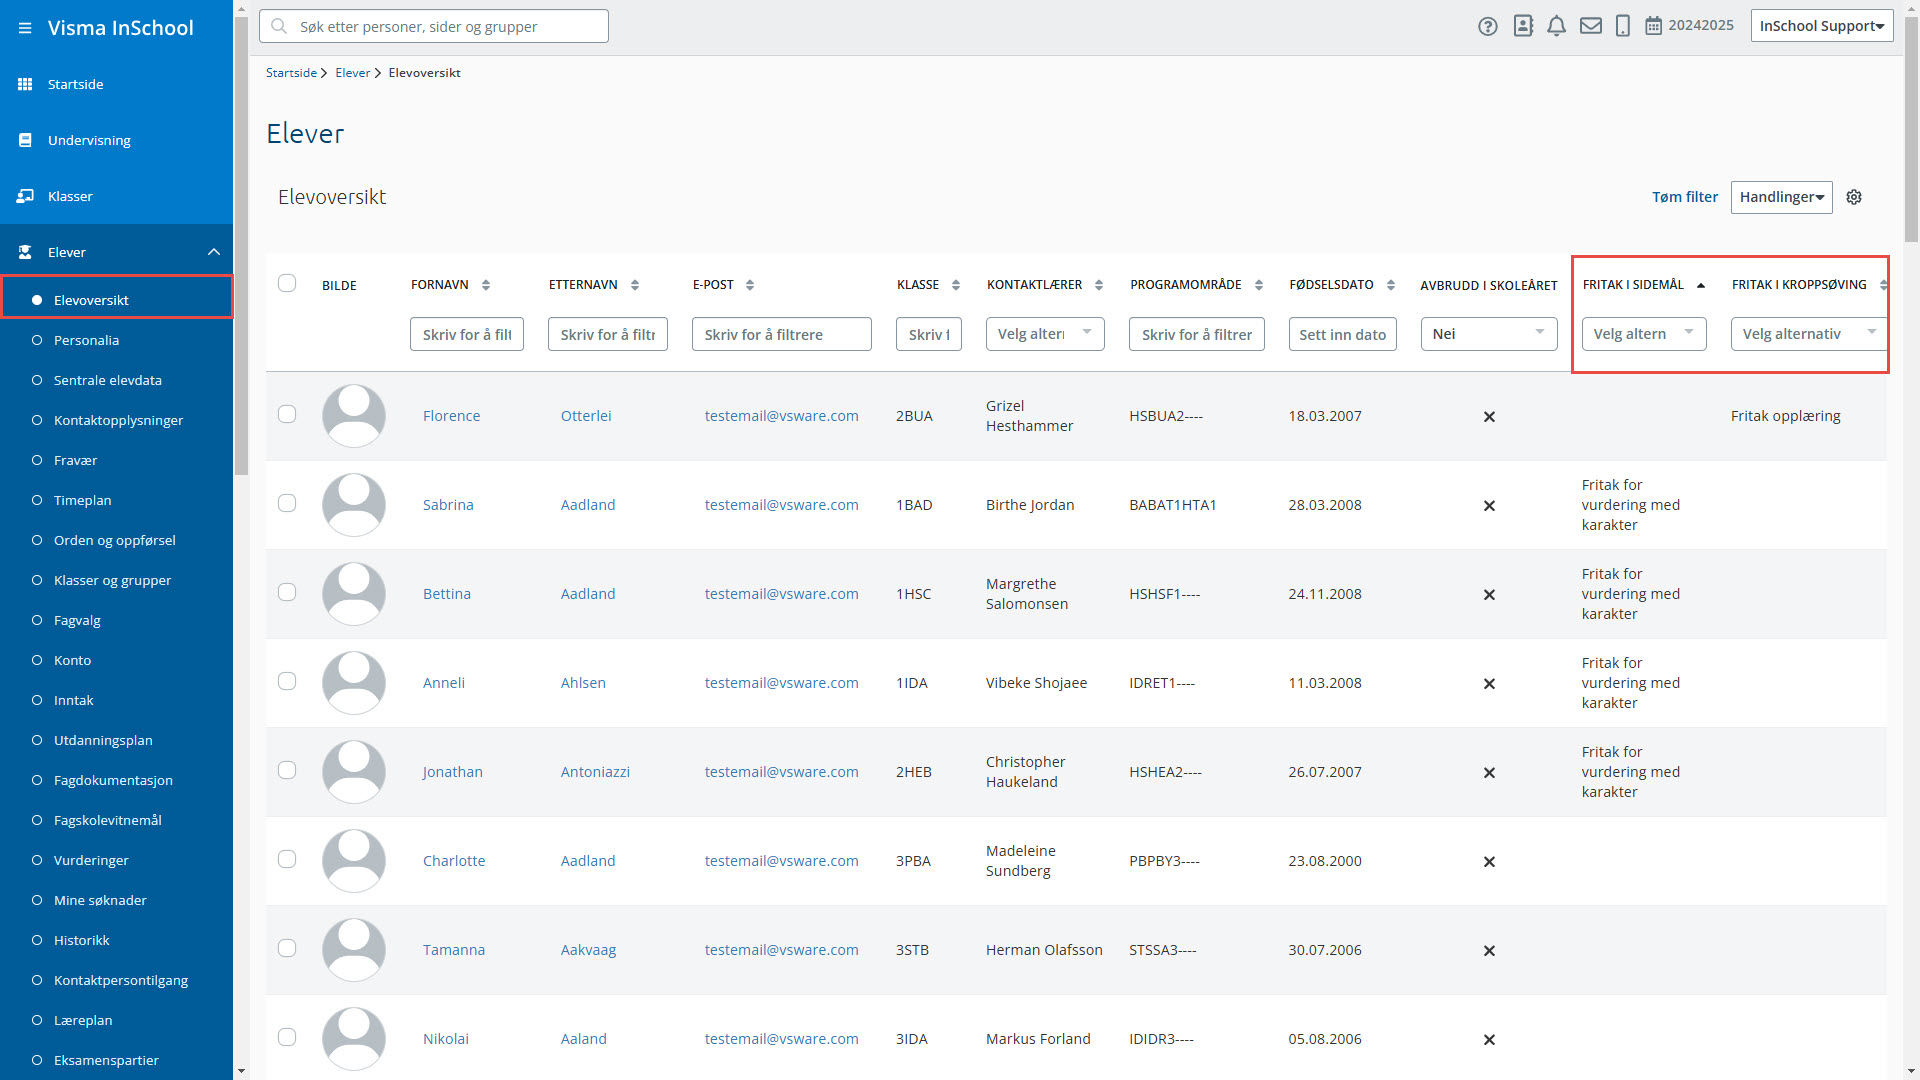The width and height of the screenshot is (1920, 1080).
Task: Select checkbox for Charlotte Aadland row
Action: tap(287, 859)
